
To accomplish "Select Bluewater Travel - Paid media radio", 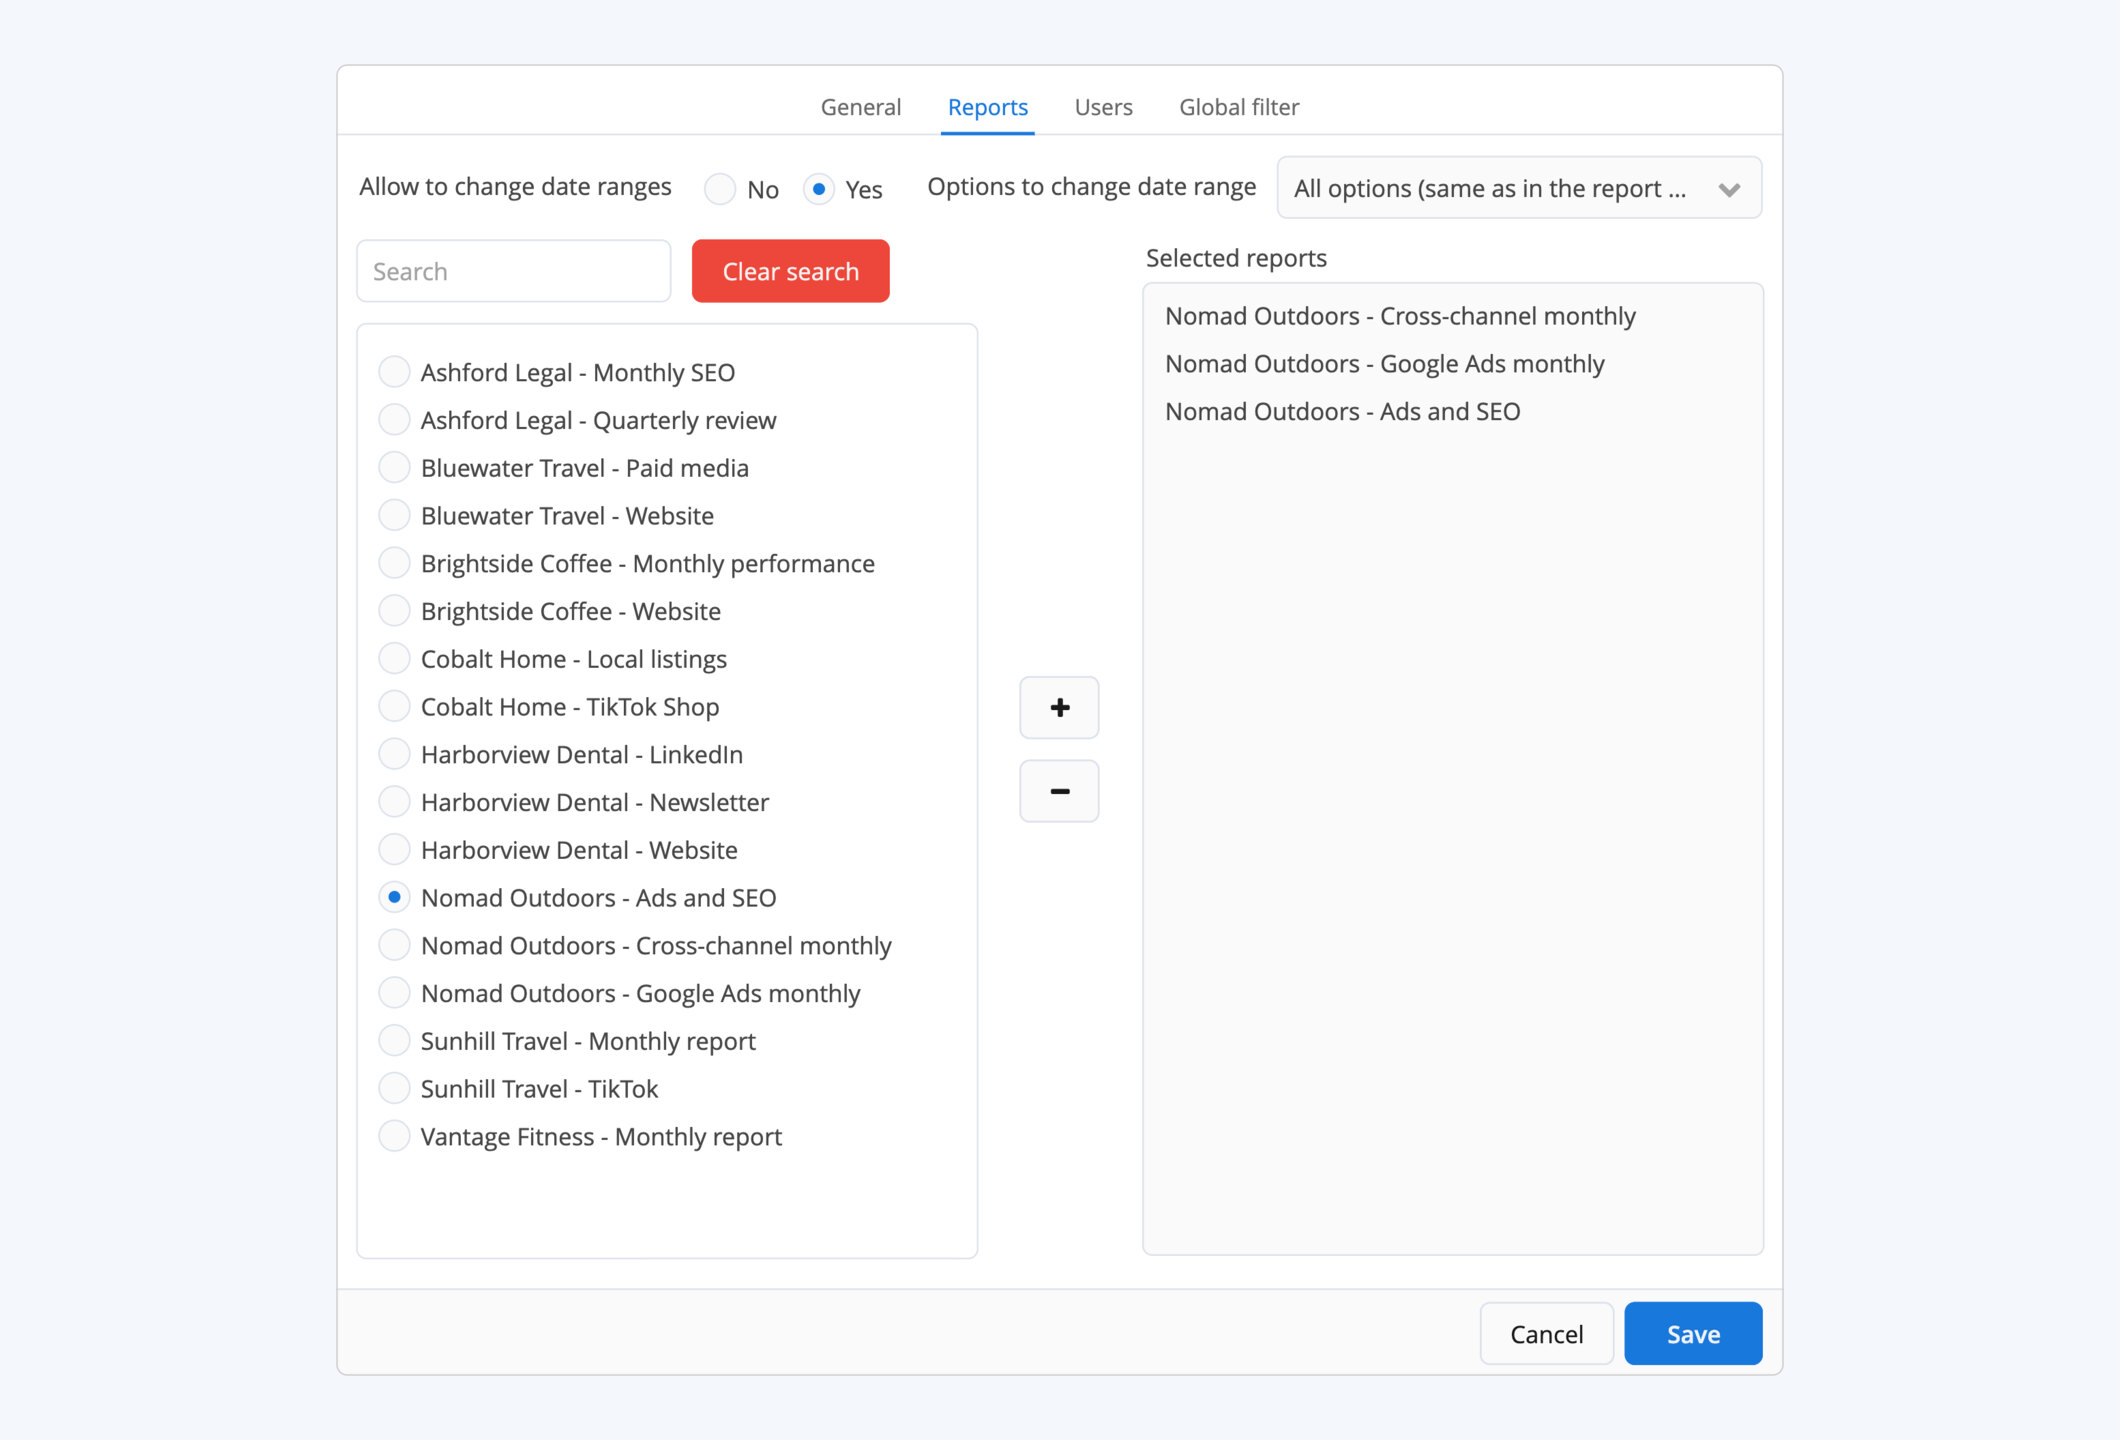I will click(394, 467).
